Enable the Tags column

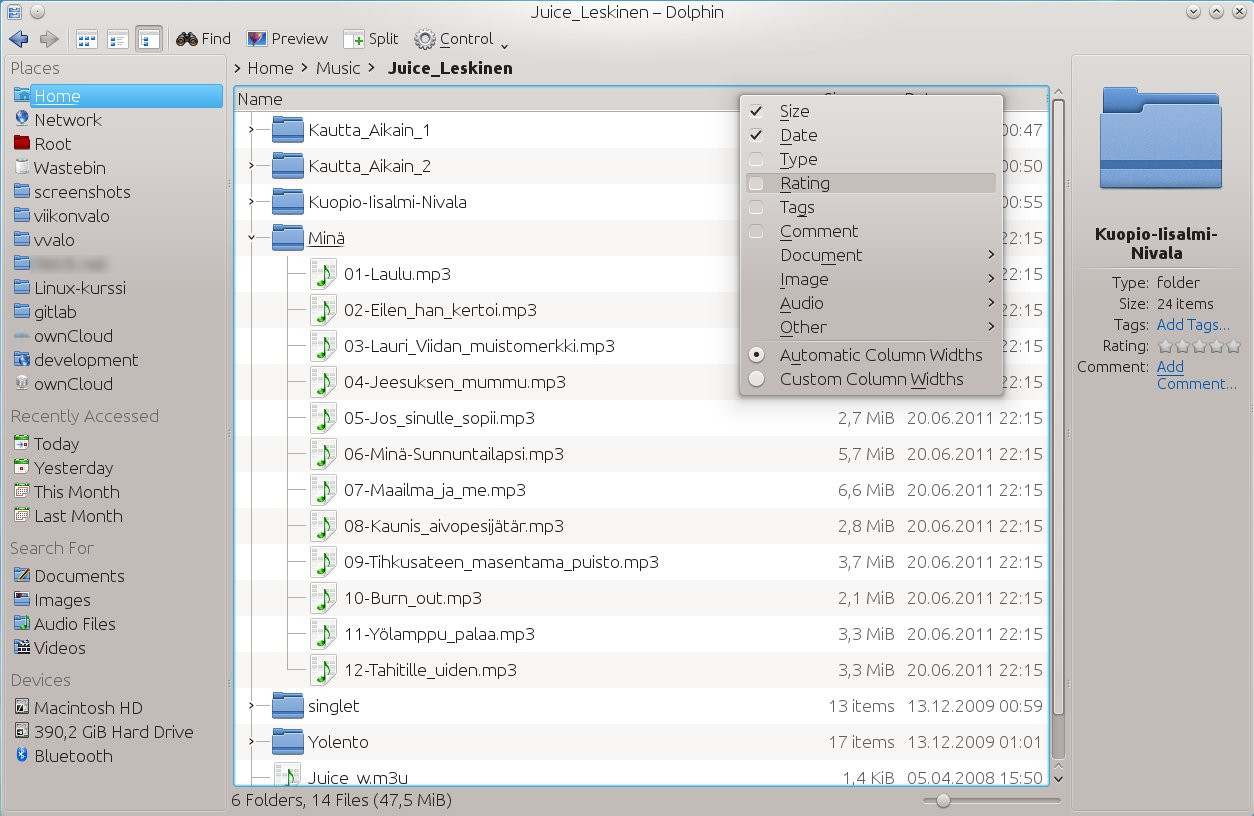(x=871, y=207)
